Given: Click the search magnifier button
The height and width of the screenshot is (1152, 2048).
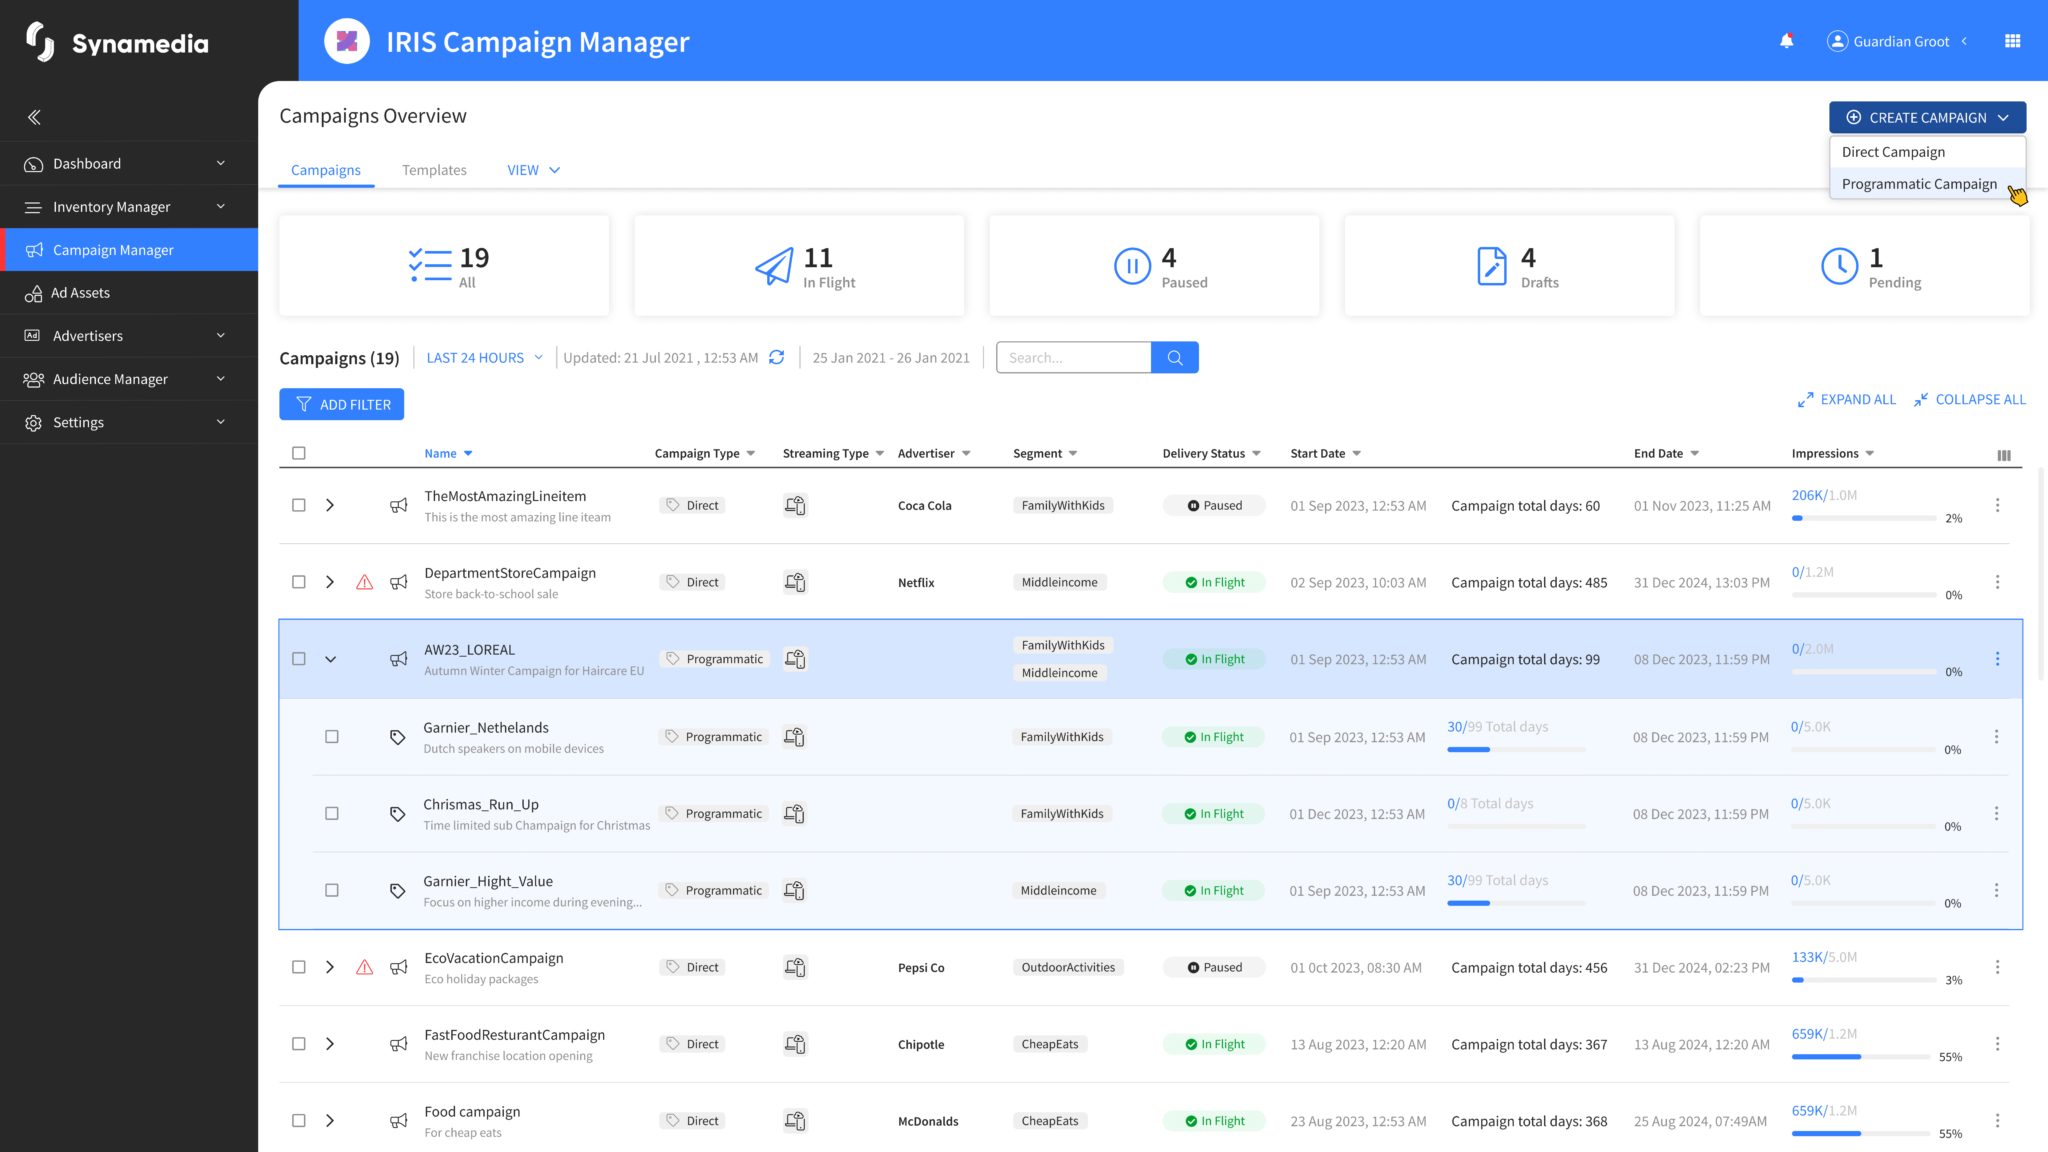Looking at the screenshot, I should click(1175, 357).
